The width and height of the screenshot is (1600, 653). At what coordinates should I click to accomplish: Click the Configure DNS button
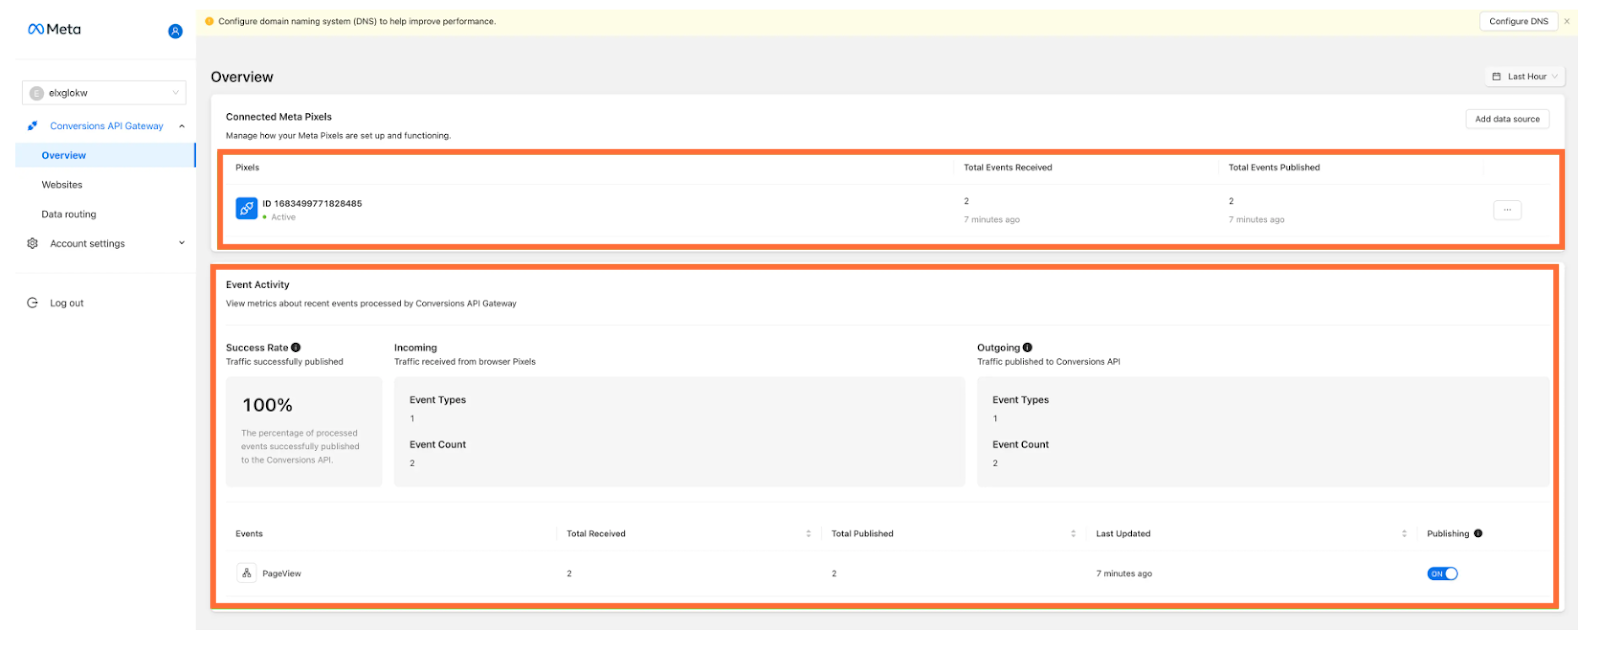(x=1518, y=21)
